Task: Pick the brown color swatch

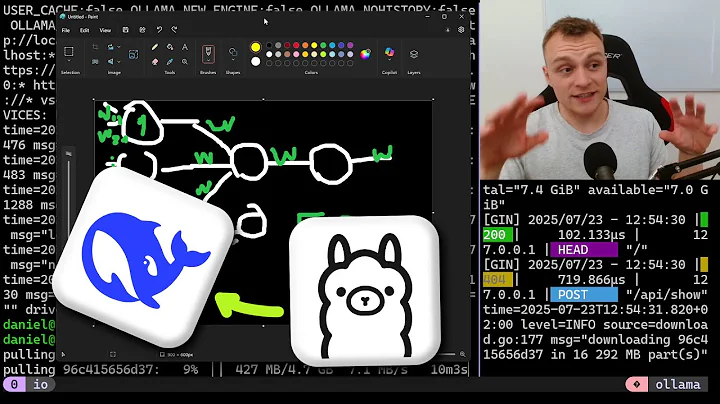Action: [x=287, y=54]
